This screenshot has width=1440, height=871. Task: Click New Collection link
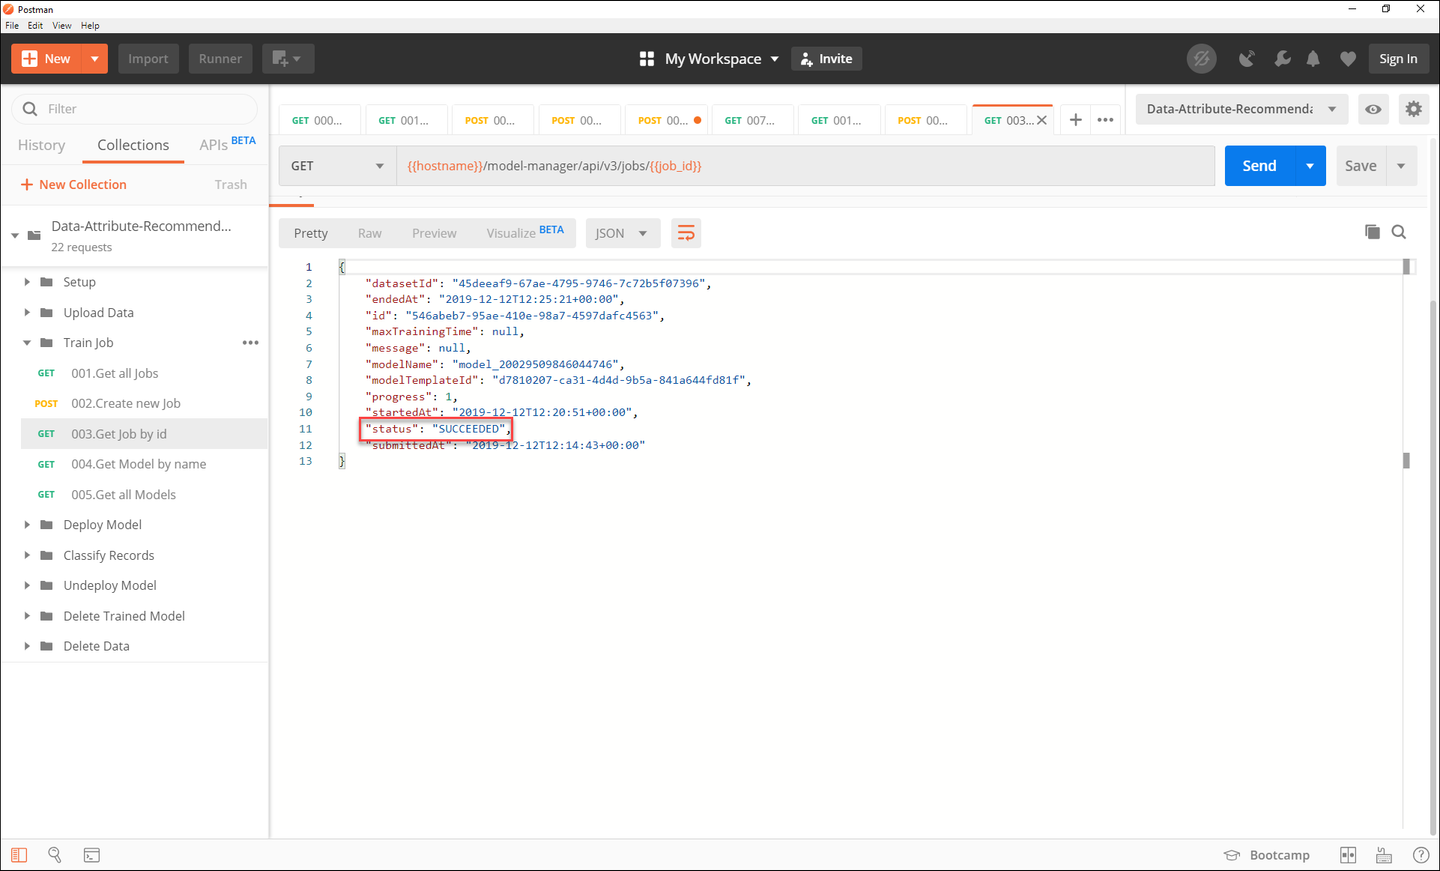pyautogui.click(x=73, y=185)
